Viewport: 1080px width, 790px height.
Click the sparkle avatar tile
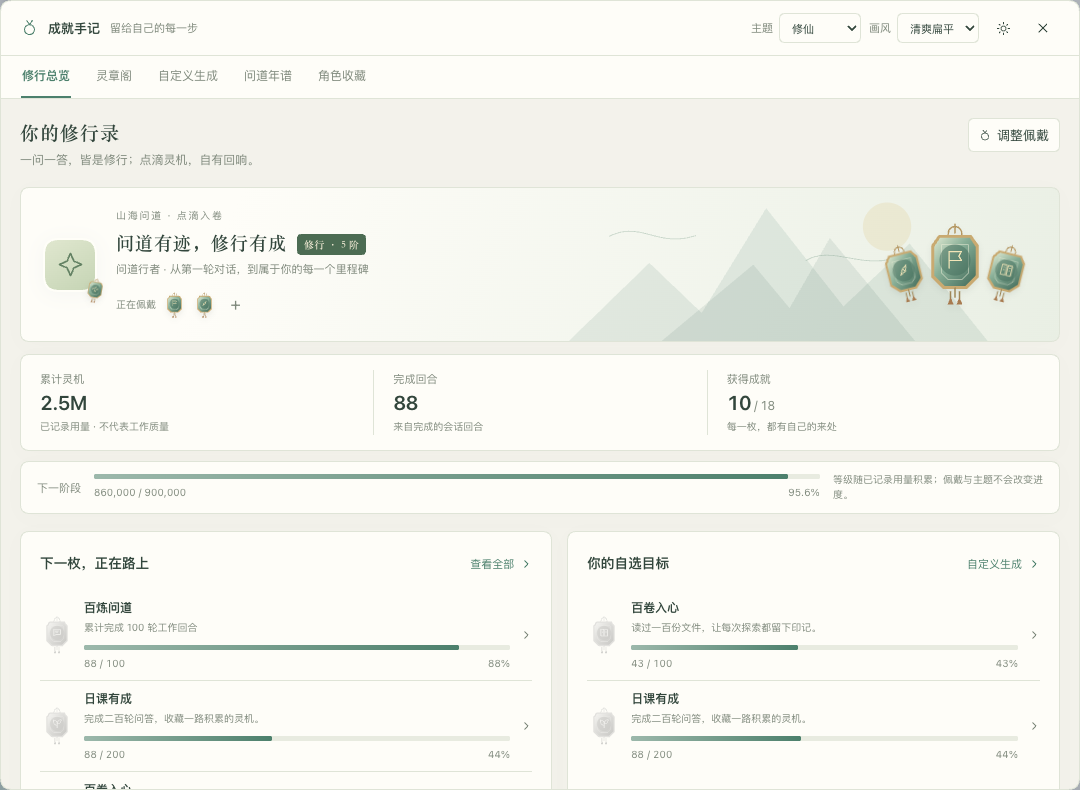coord(70,265)
